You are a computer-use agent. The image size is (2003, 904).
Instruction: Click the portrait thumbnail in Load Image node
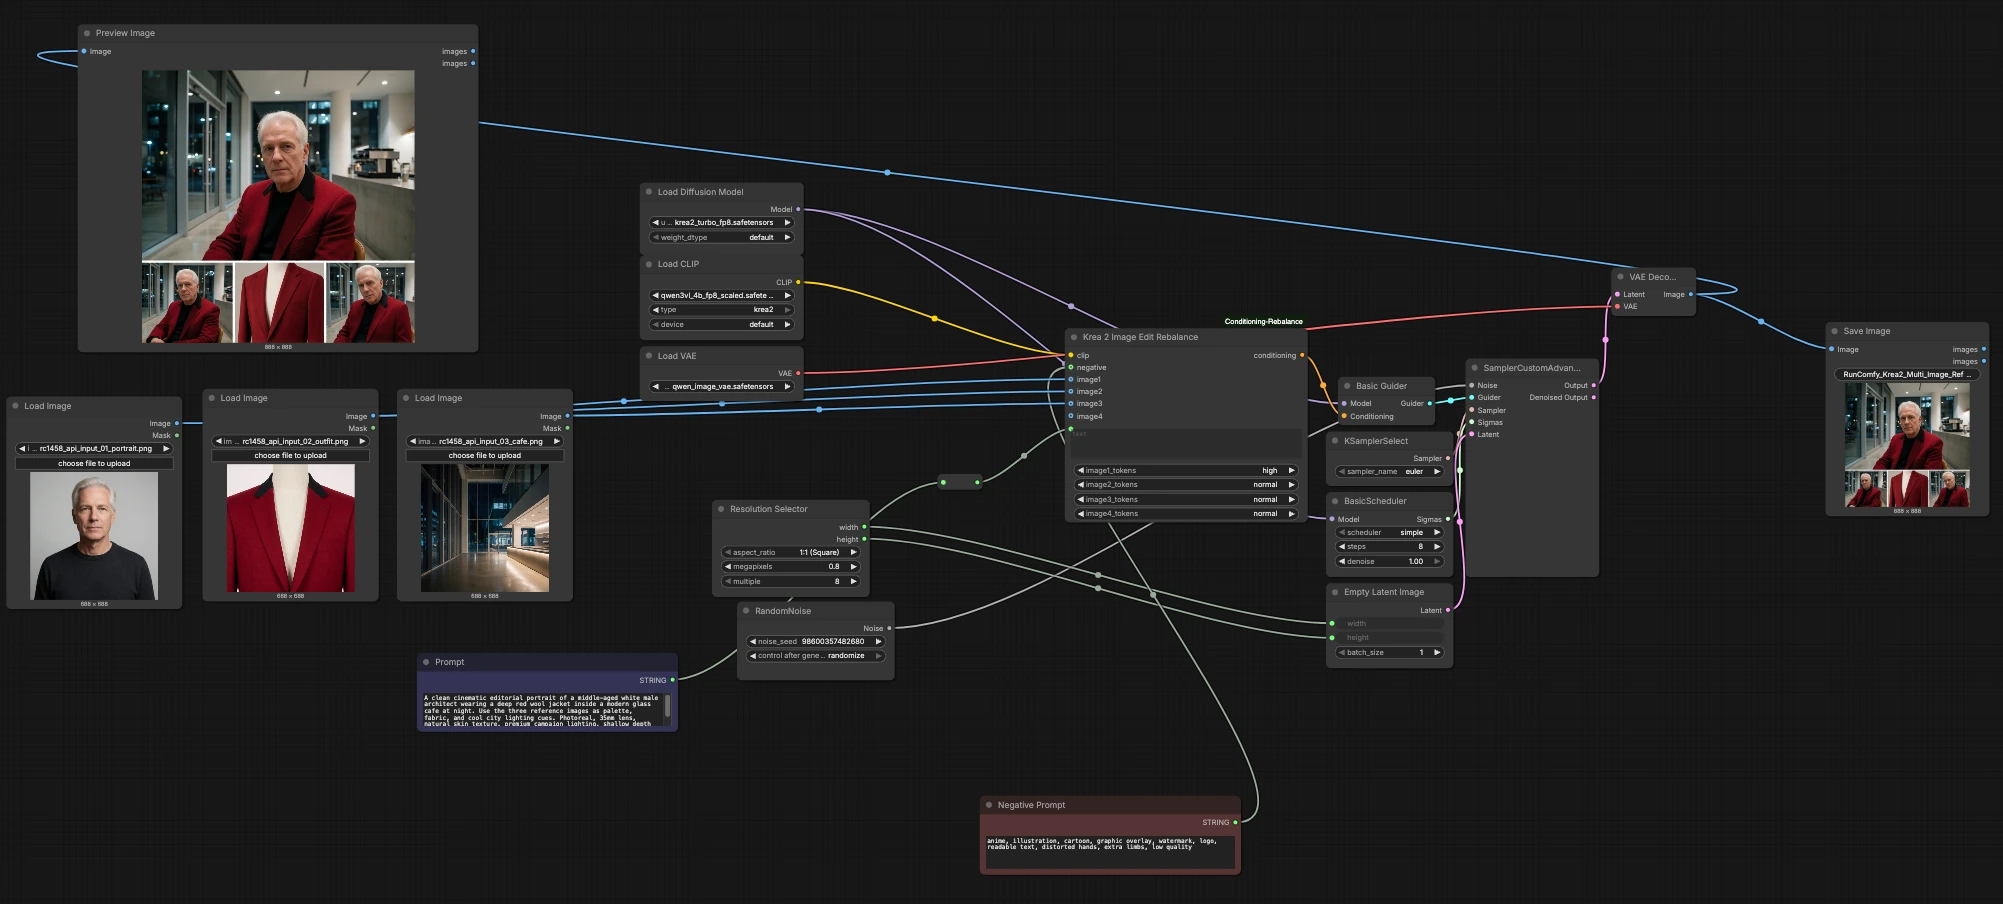94,536
